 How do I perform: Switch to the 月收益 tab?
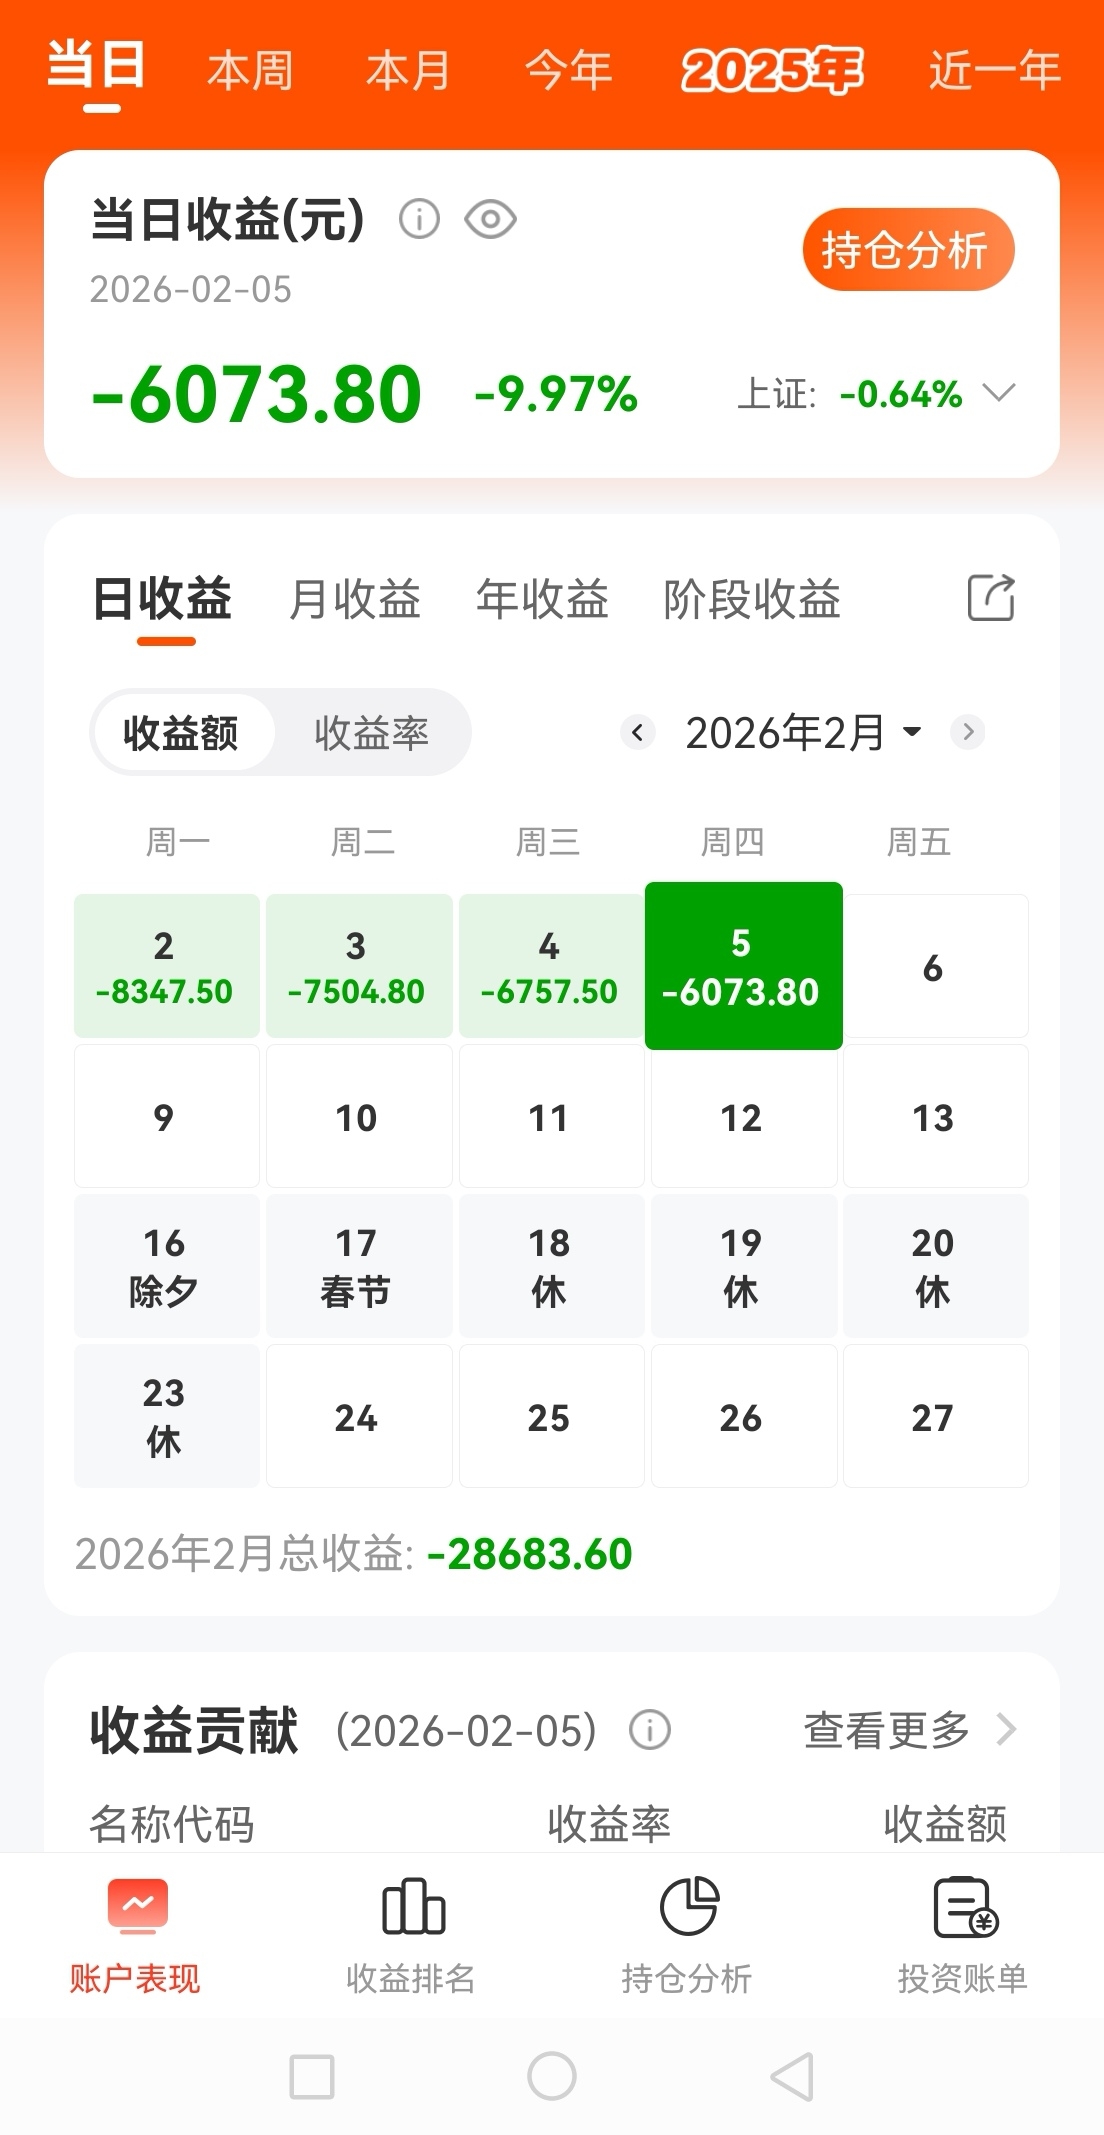(x=354, y=600)
